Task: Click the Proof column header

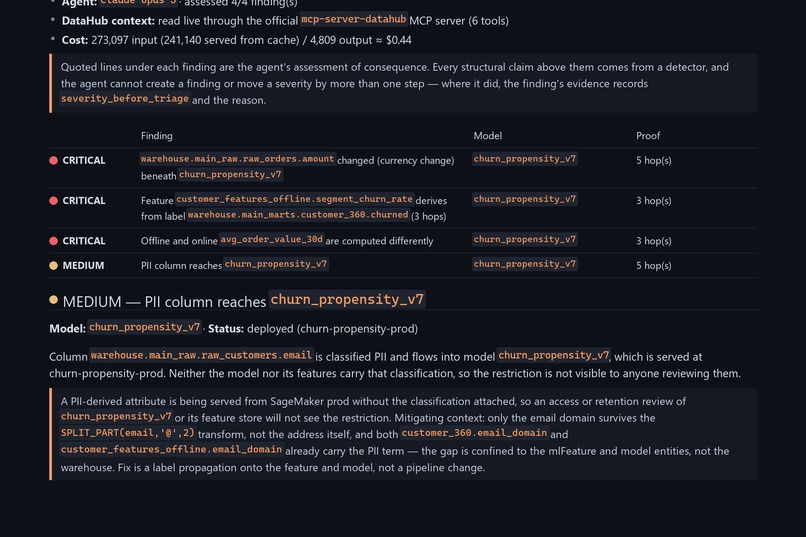Action: 648,136
